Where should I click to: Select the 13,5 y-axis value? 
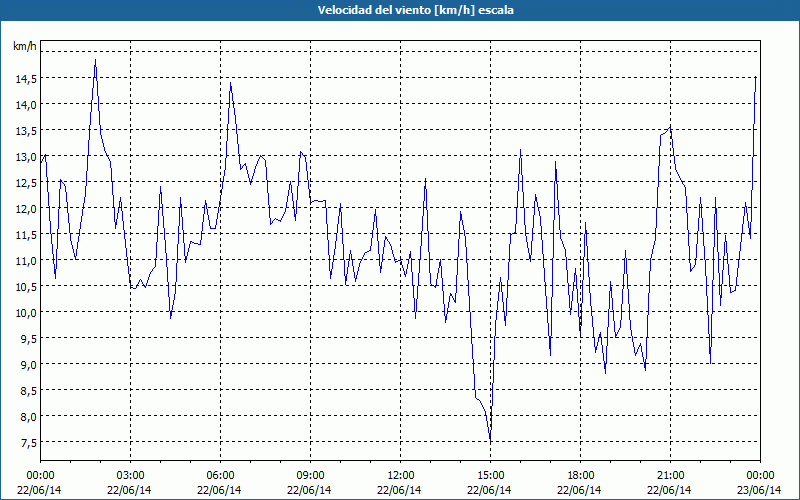(25, 131)
